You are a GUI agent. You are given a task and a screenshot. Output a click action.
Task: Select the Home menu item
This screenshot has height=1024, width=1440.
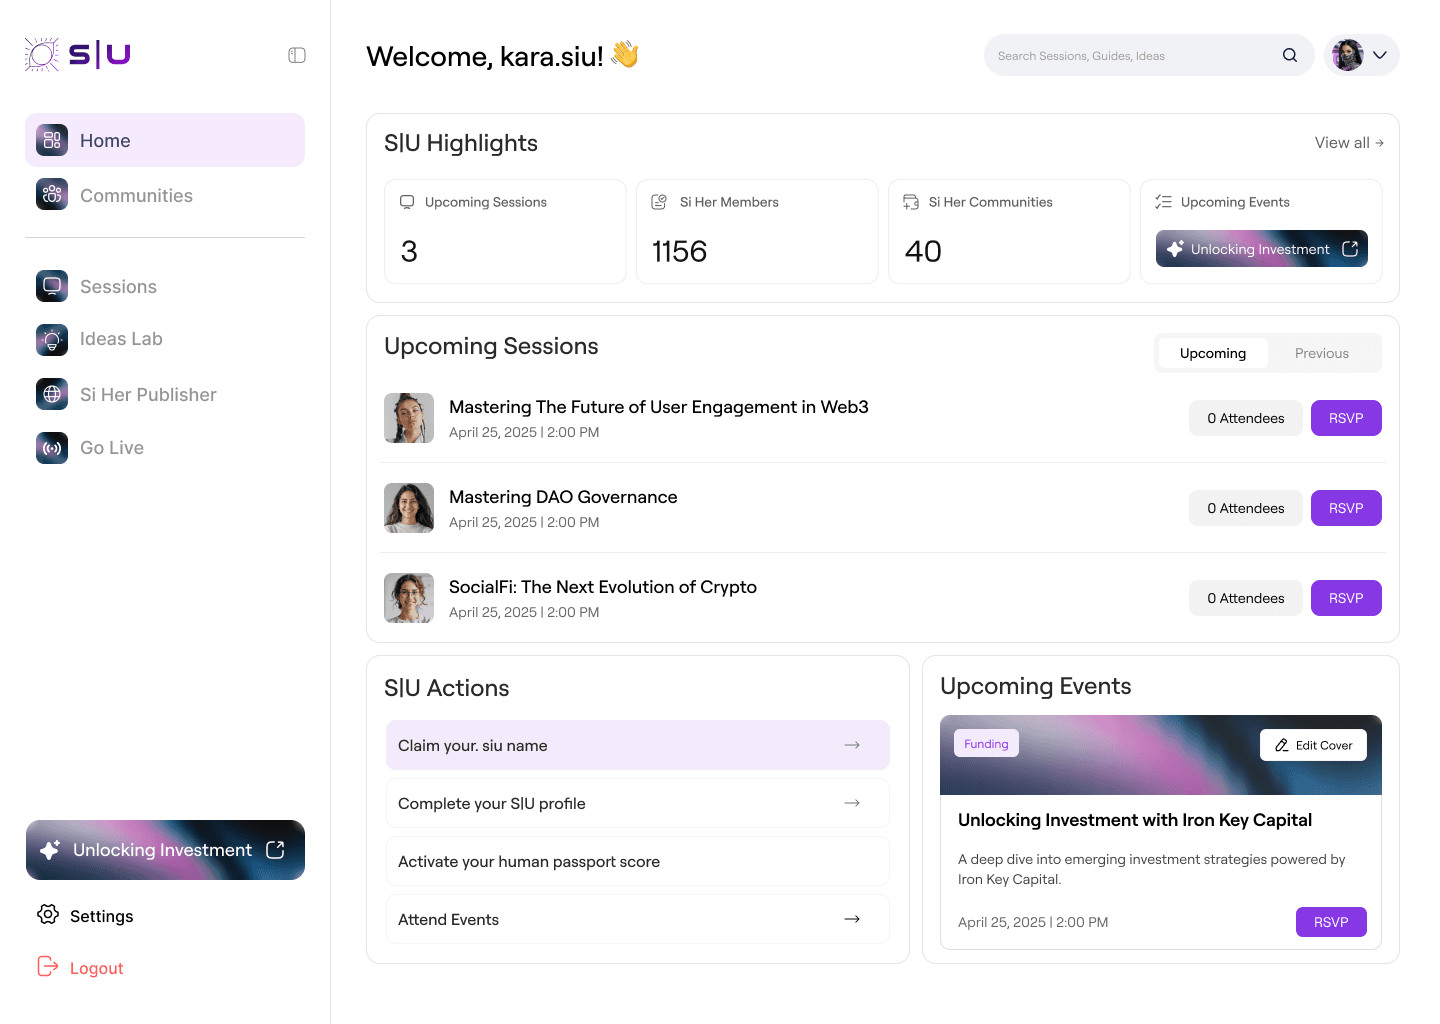point(165,140)
